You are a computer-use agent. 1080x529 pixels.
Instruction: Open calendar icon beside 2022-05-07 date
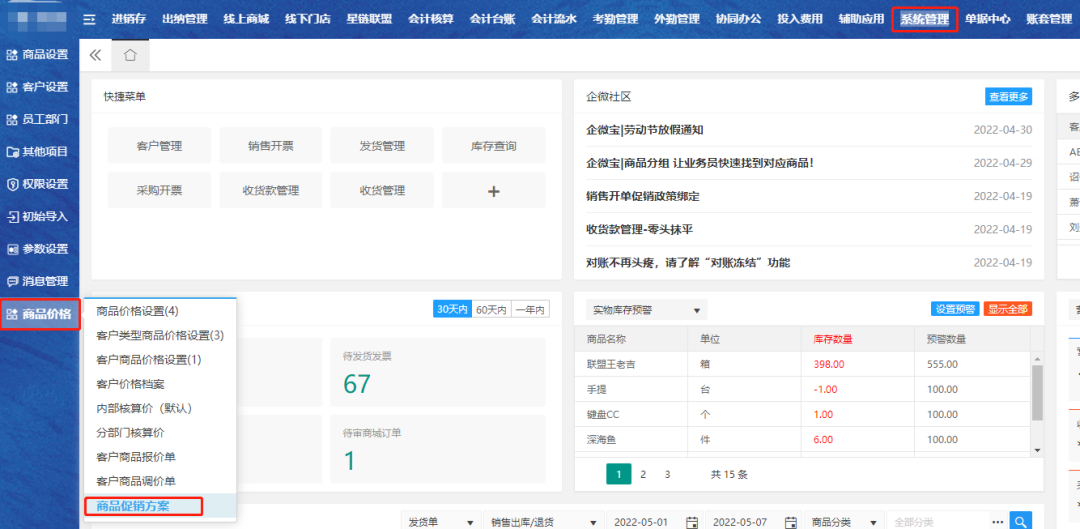coord(791,521)
